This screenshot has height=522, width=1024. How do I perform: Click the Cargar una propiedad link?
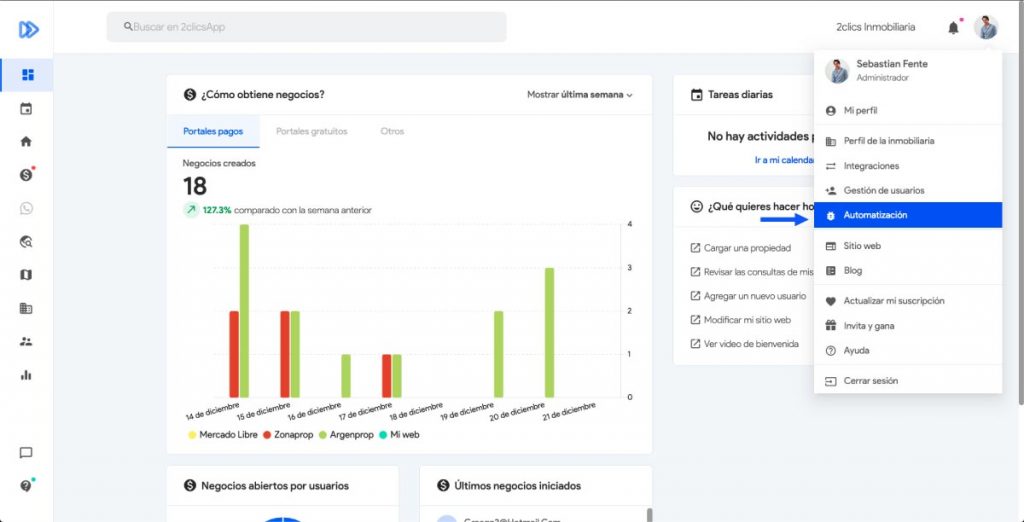click(741, 248)
